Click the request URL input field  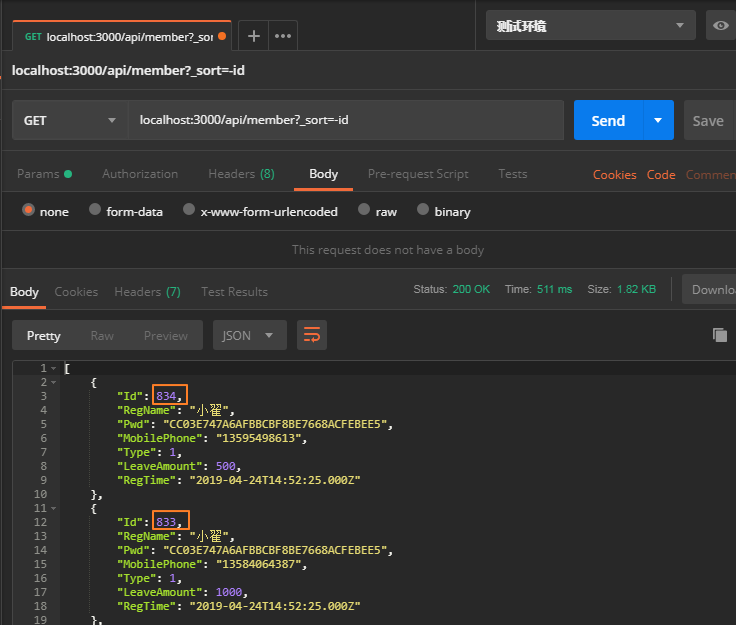click(x=345, y=120)
